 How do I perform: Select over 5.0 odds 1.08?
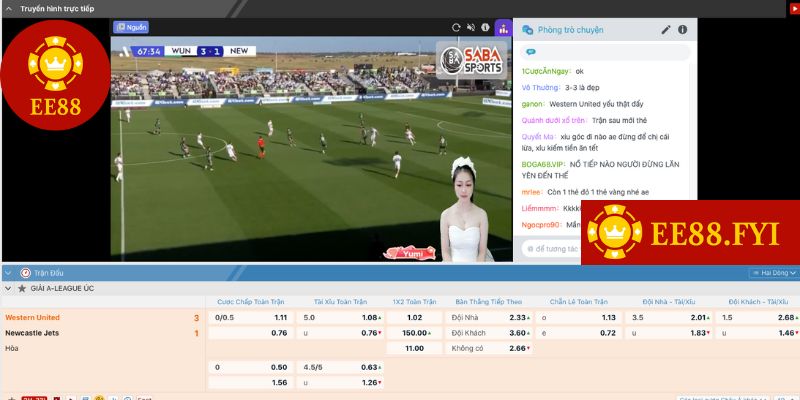coord(340,317)
